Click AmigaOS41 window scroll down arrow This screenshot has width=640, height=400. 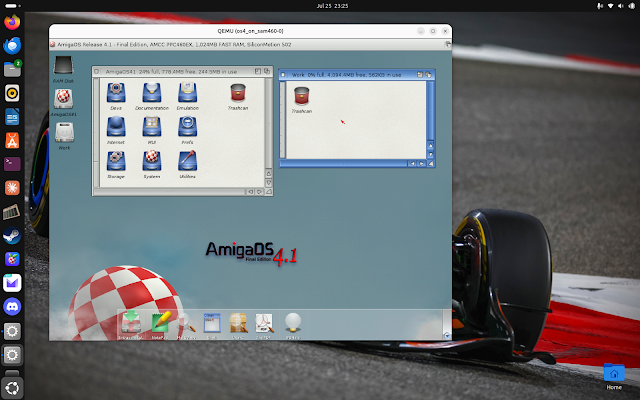(269, 182)
